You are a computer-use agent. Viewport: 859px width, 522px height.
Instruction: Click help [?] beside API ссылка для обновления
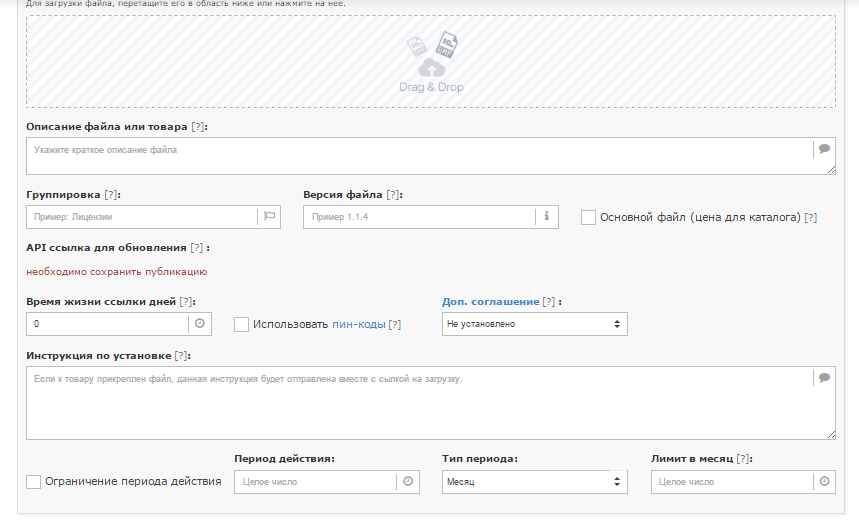(197, 248)
